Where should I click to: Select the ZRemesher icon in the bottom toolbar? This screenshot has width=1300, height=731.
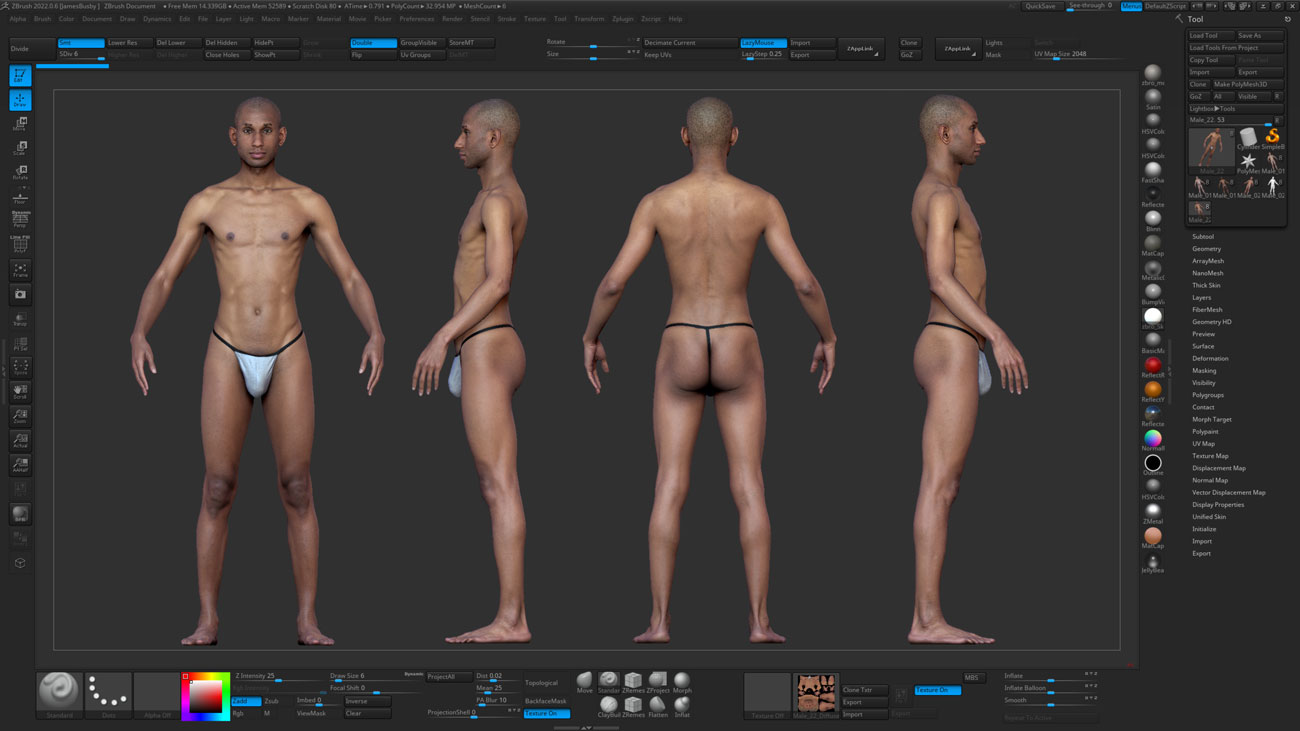[634, 679]
